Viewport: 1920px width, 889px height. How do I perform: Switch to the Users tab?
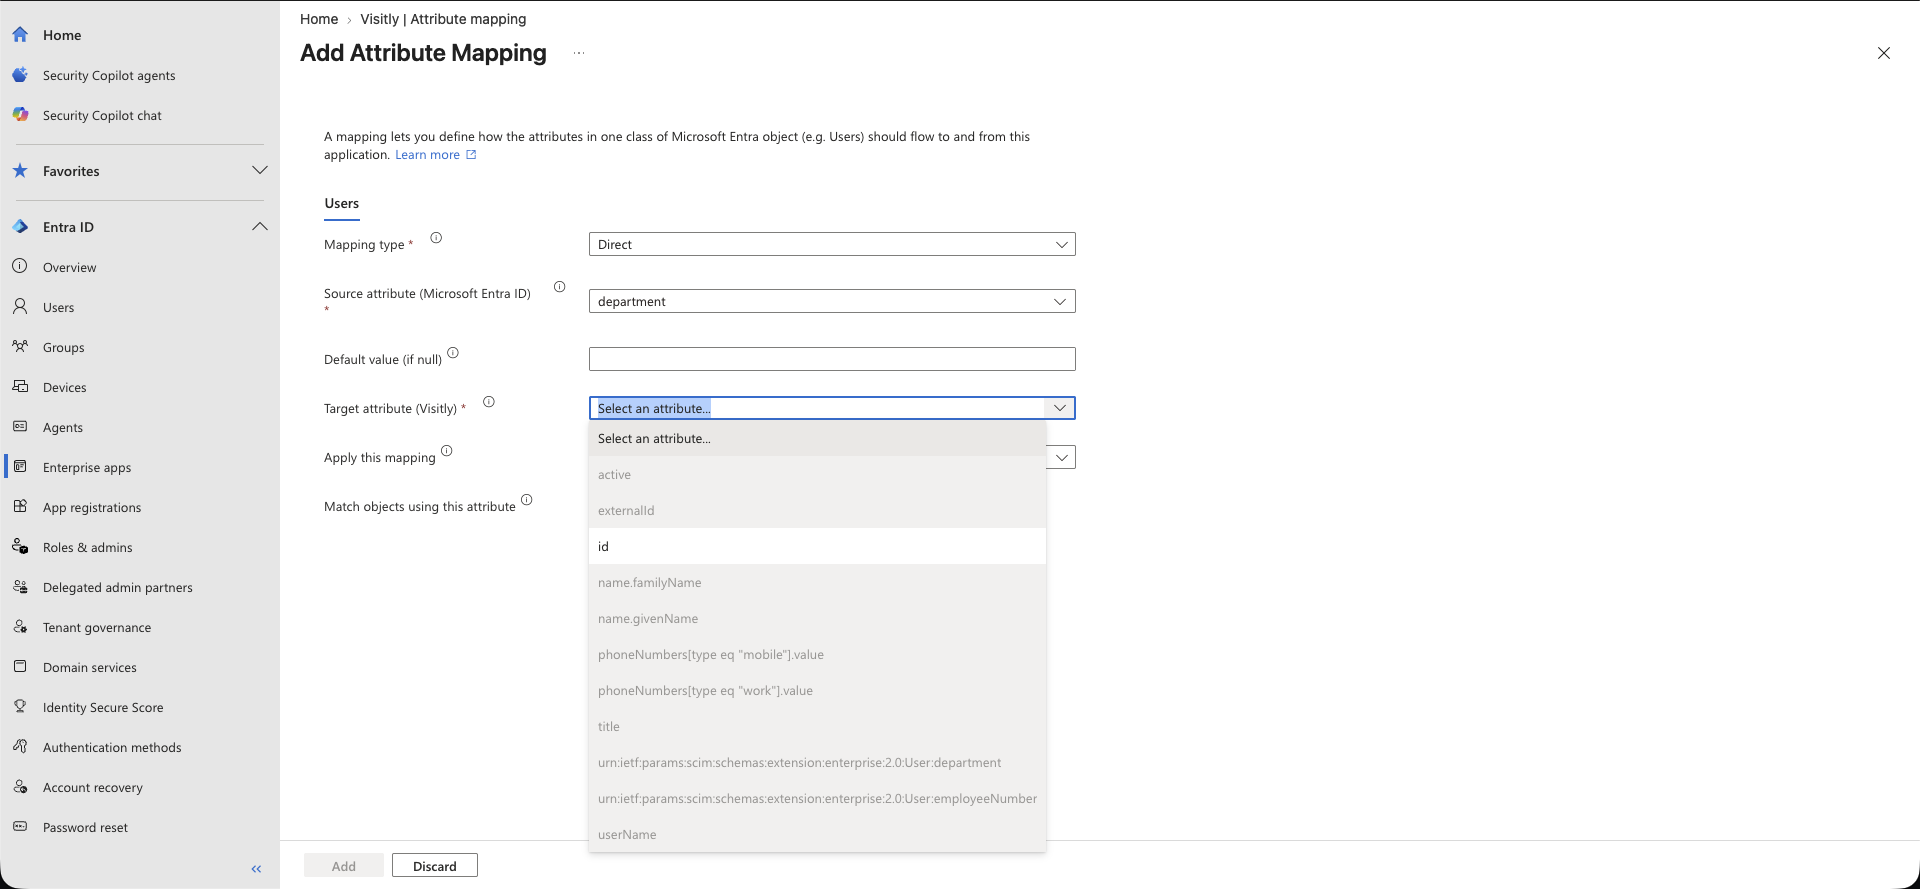tap(341, 204)
